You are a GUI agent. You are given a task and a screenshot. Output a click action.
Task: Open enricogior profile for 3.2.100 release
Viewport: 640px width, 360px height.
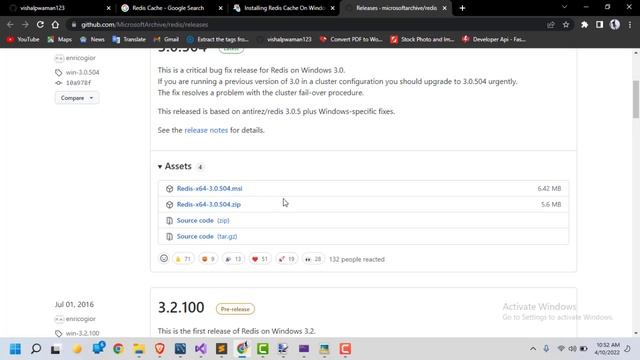tap(80, 319)
